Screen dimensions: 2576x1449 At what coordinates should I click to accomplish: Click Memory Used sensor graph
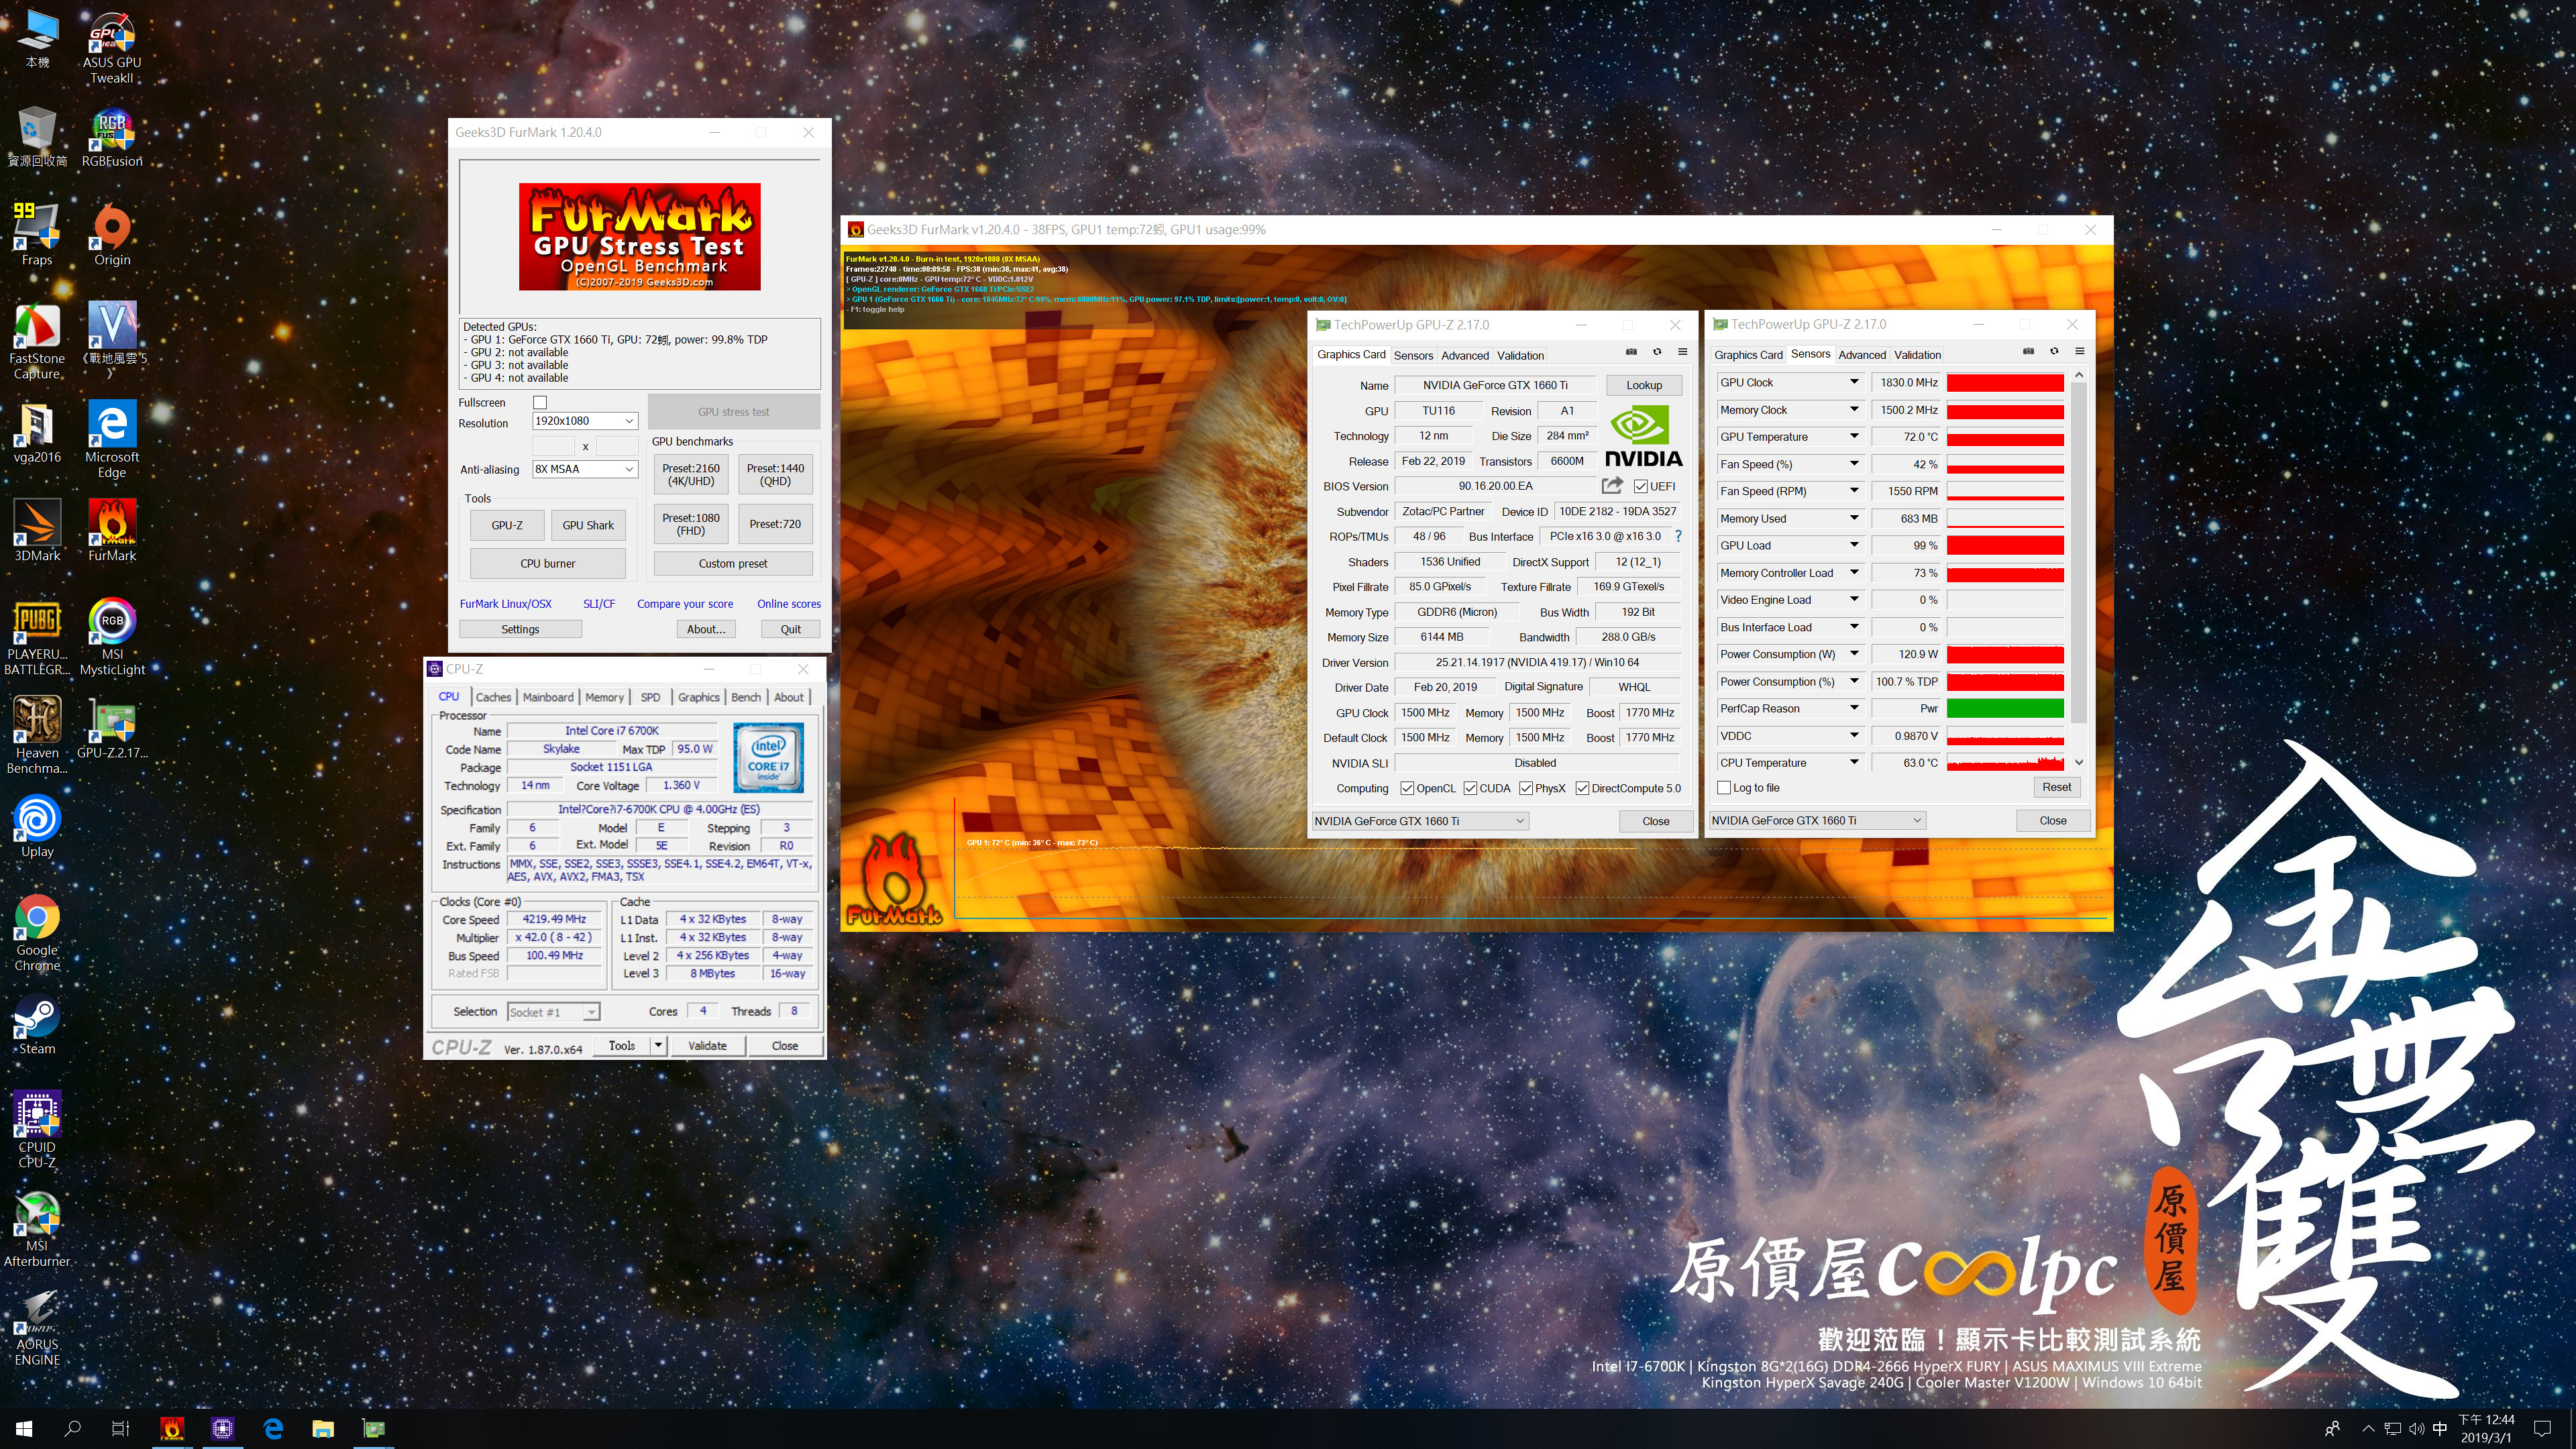pyautogui.click(x=2005, y=519)
